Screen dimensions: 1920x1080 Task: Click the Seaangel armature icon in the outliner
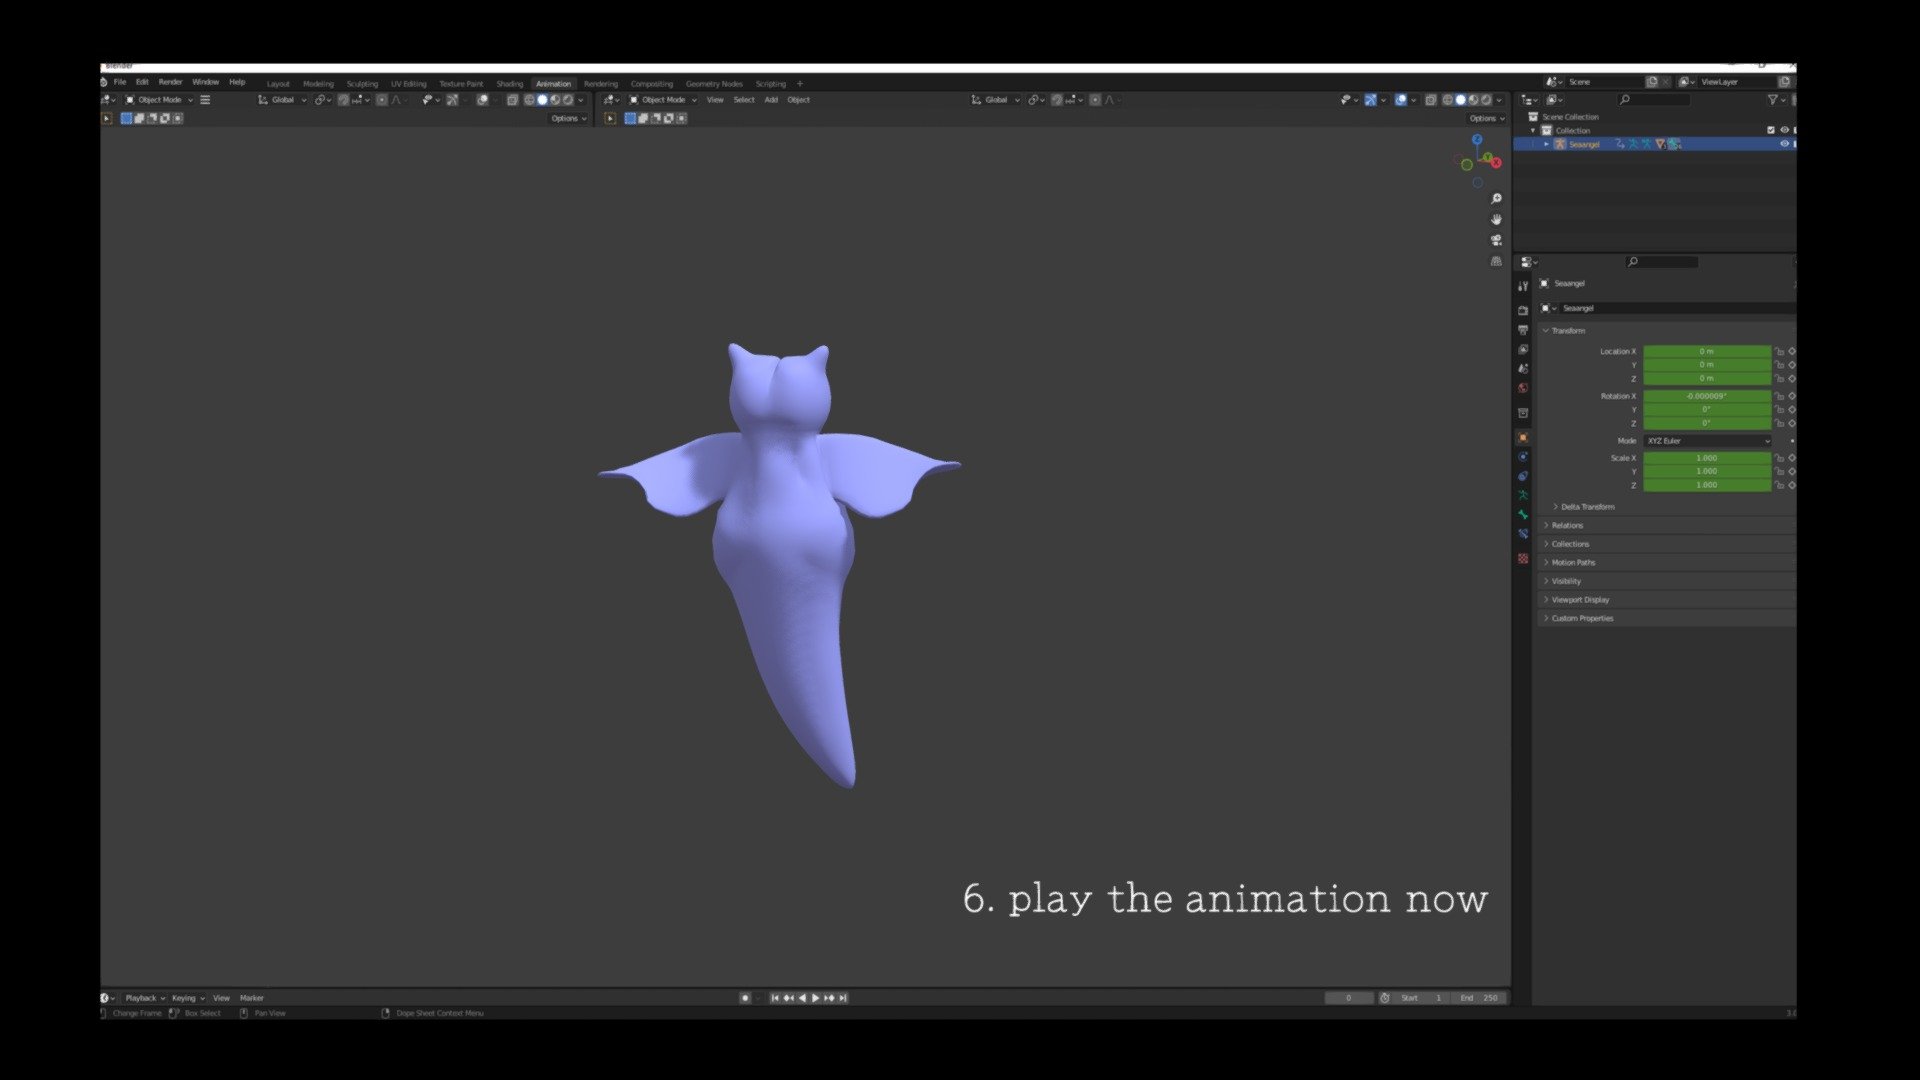[x=1559, y=143]
